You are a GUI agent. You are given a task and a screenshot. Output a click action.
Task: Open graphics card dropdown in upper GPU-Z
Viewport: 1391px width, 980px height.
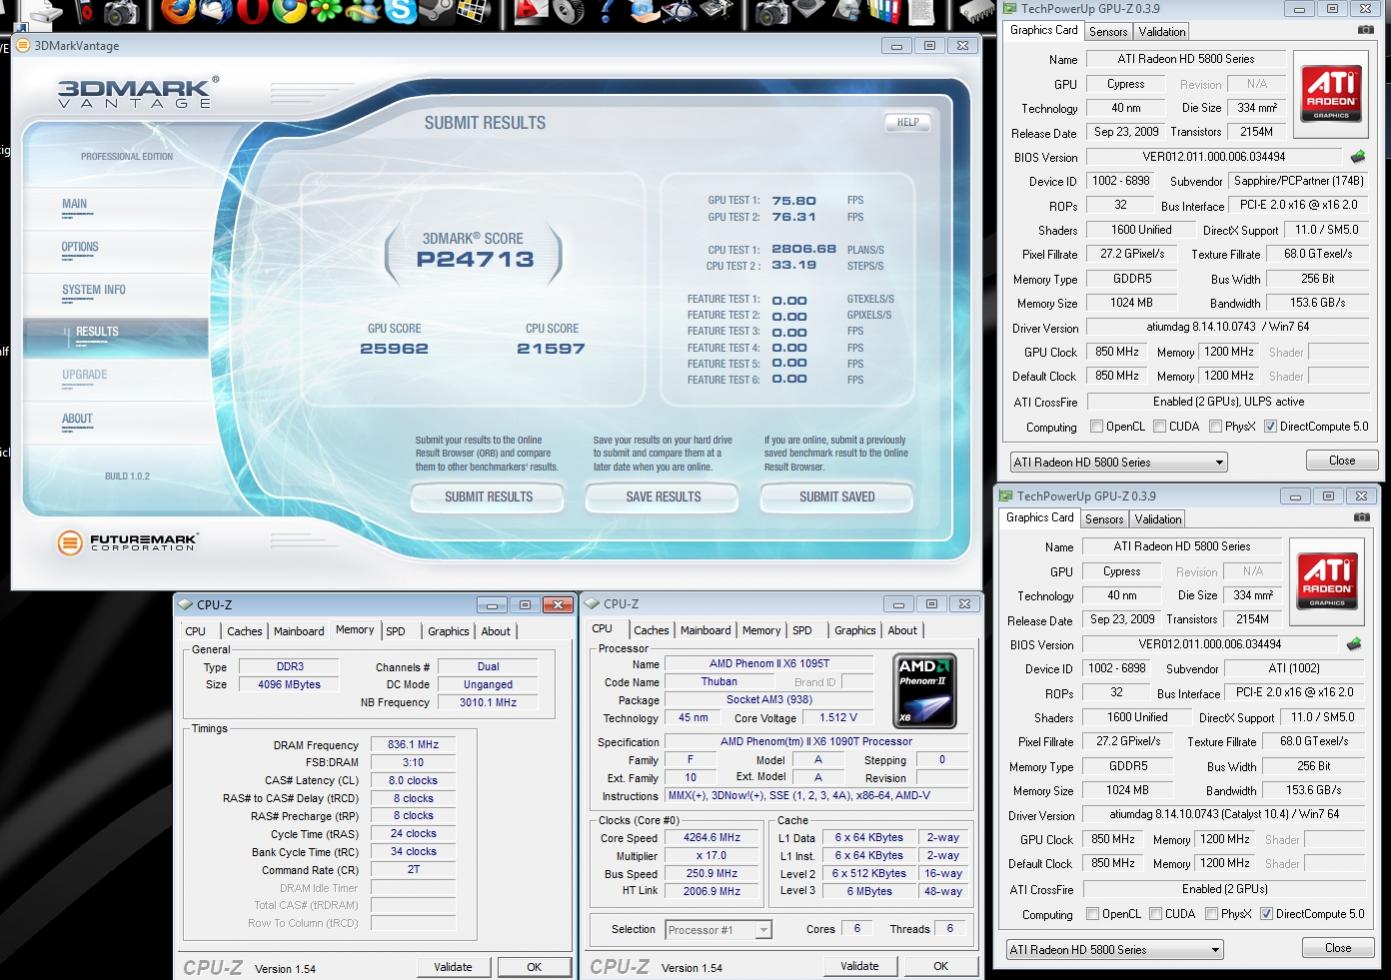click(x=1118, y=462)
